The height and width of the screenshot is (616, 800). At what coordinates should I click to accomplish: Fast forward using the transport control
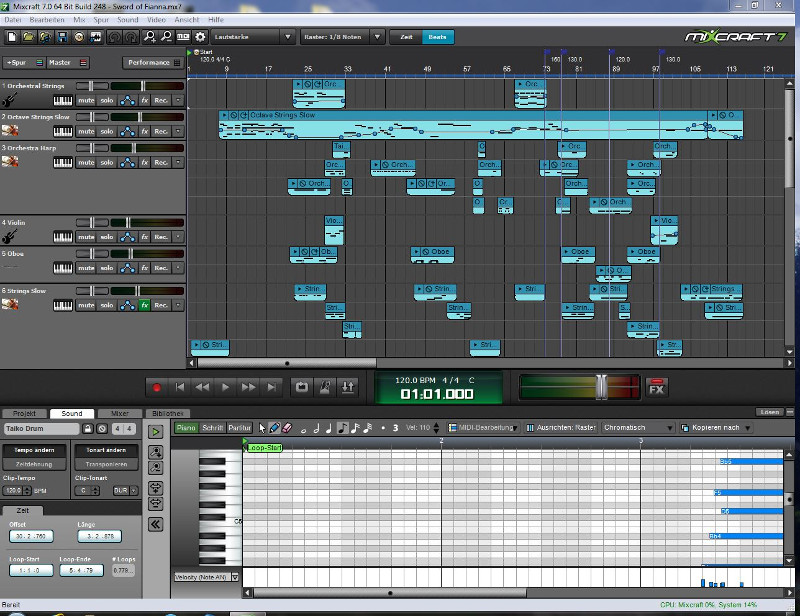(x=248, y=387)
